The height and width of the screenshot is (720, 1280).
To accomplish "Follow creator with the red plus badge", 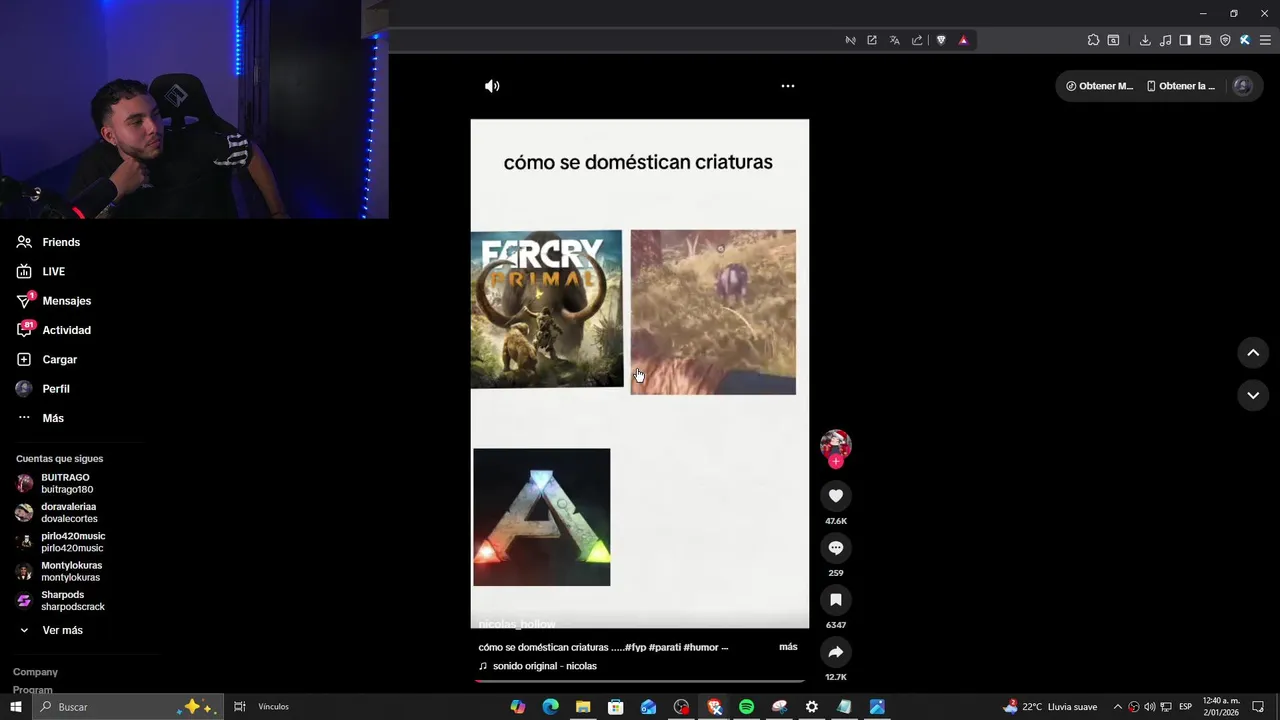I will point(836,461).
